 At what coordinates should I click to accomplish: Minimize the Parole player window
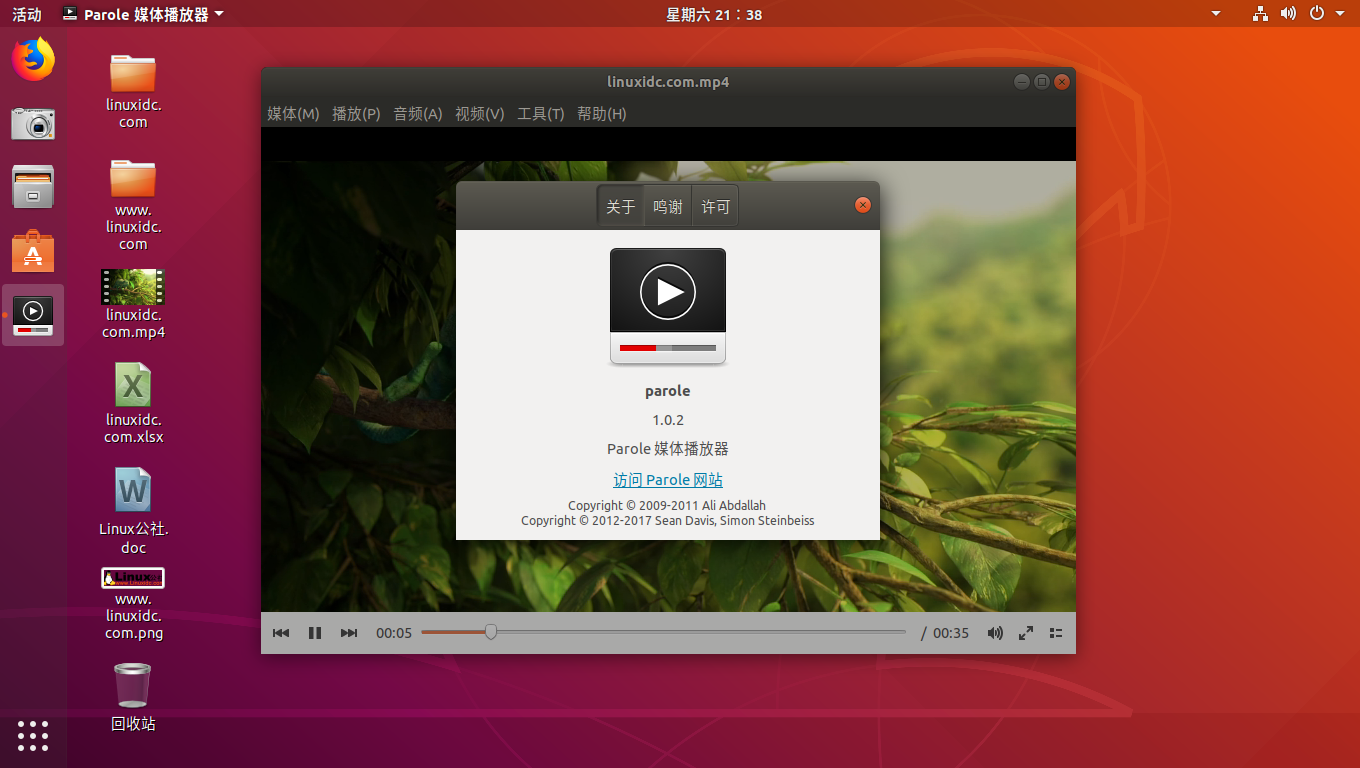1021,82
